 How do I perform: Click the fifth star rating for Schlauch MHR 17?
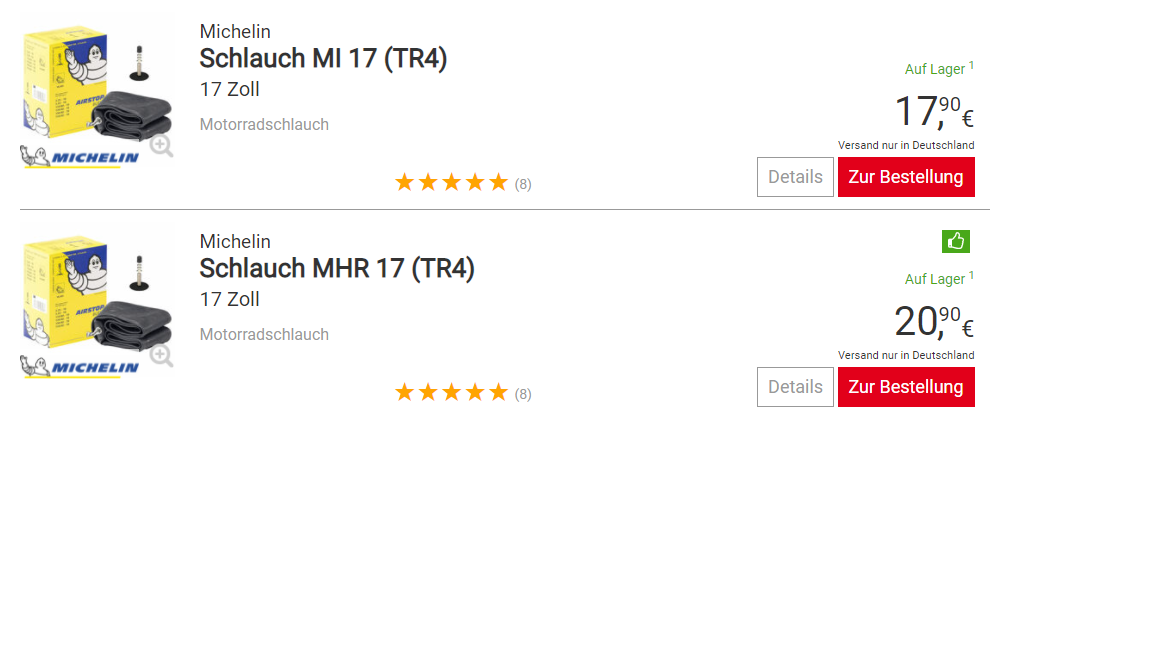(x=498, y=391)
